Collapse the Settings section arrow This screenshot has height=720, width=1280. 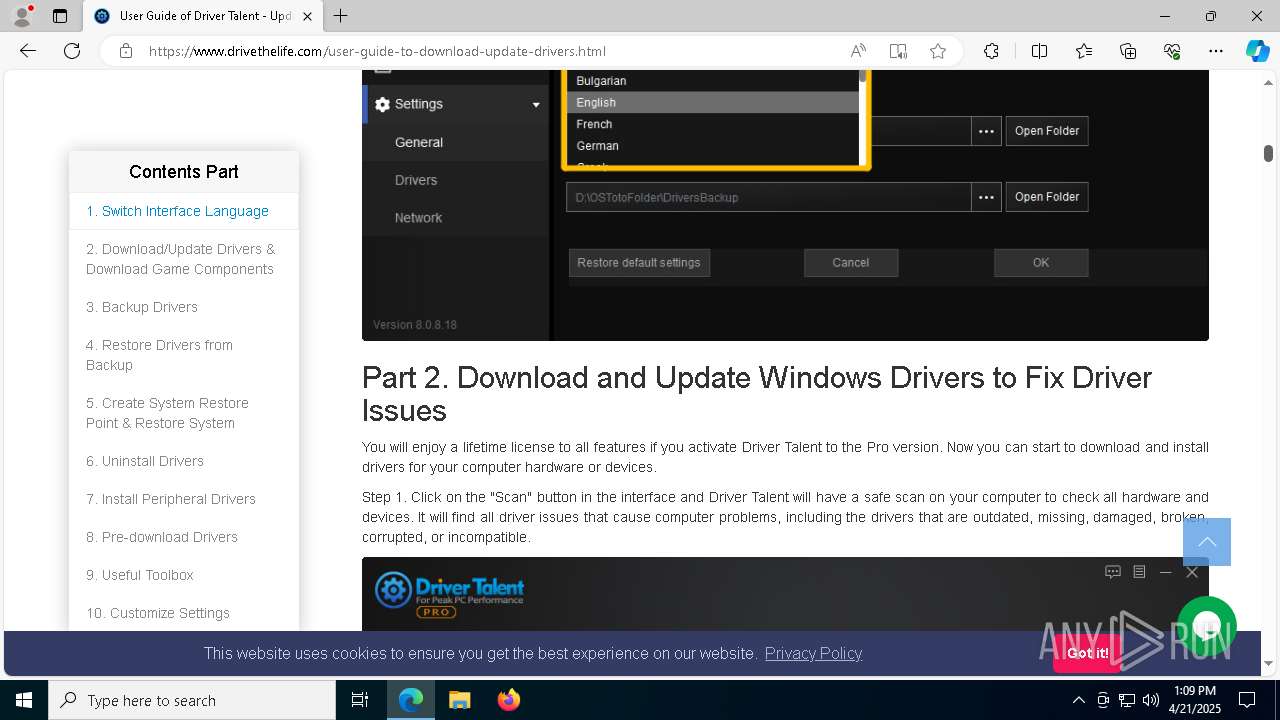[x=536, y=105]
